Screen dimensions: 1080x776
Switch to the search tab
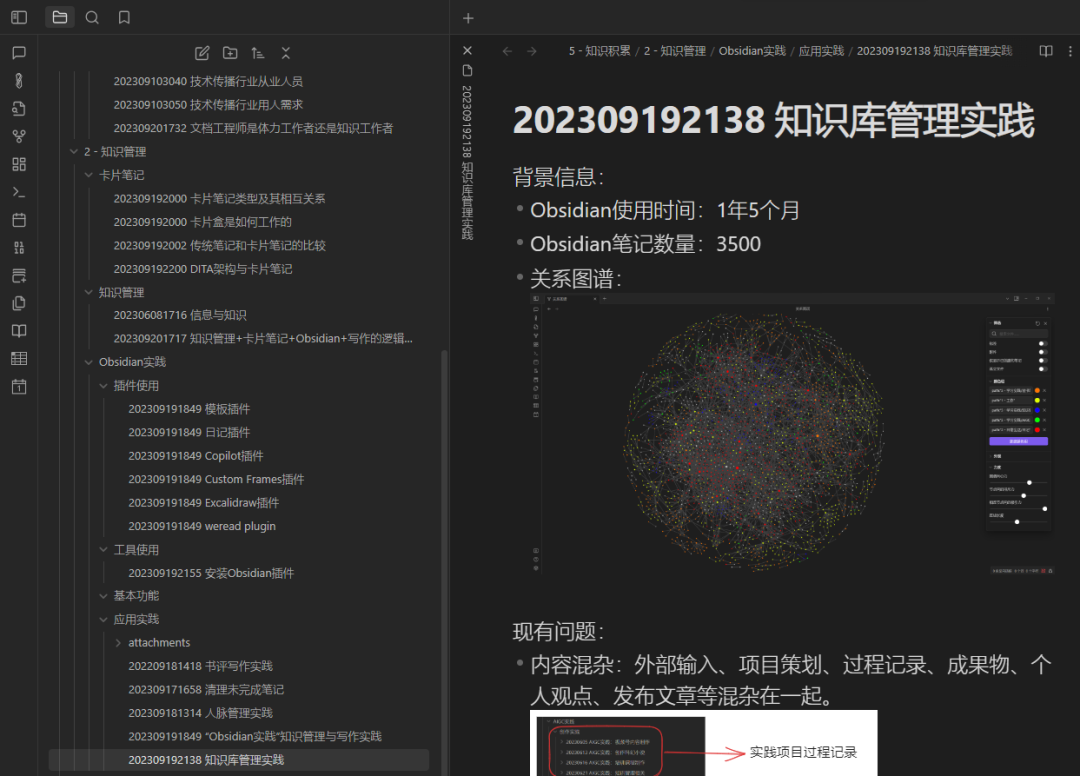point(92,17)
